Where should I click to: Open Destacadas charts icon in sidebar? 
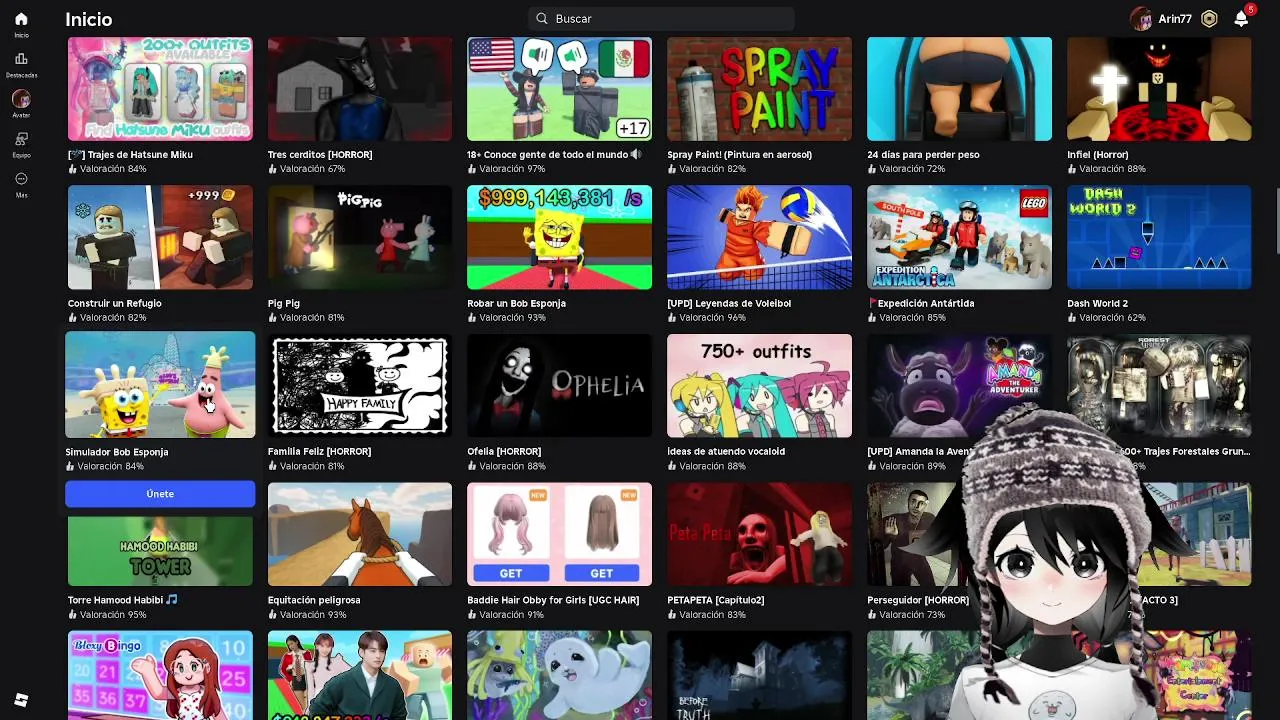coord(21,59)
